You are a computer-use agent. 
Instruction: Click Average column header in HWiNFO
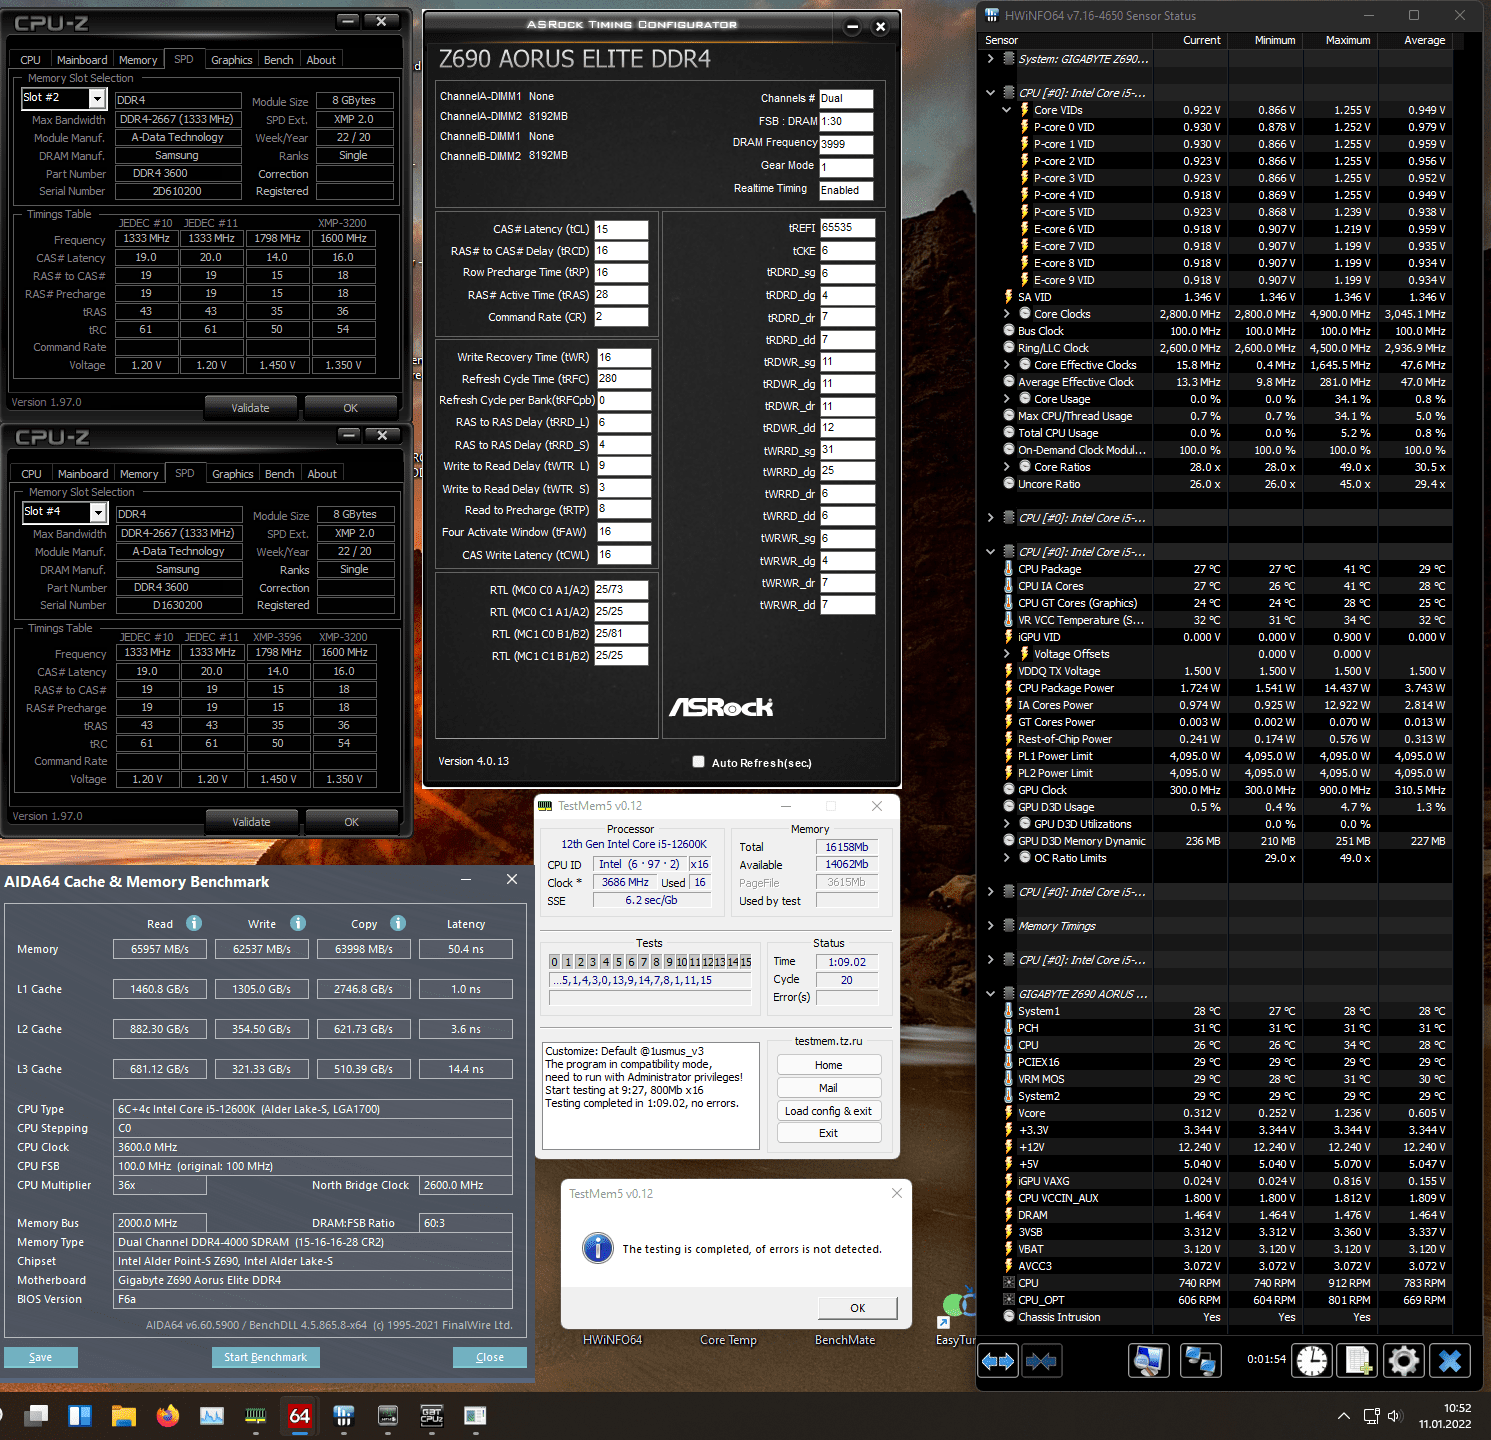(1425, 40)
